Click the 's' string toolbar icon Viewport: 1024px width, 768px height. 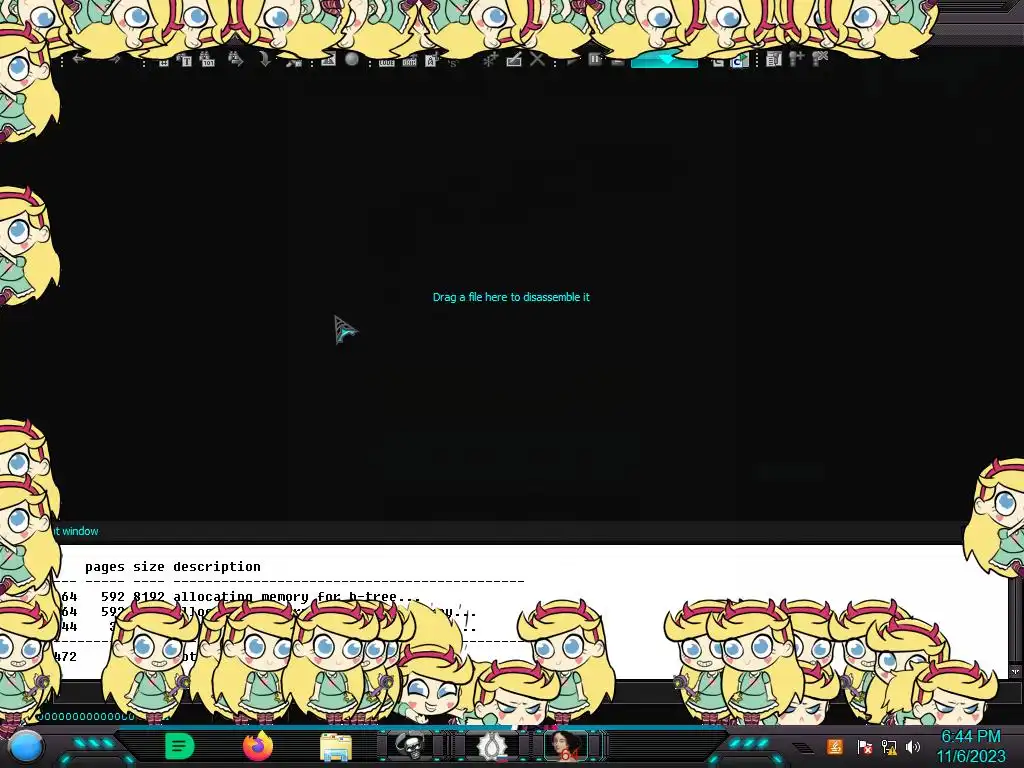coord(453,63)
